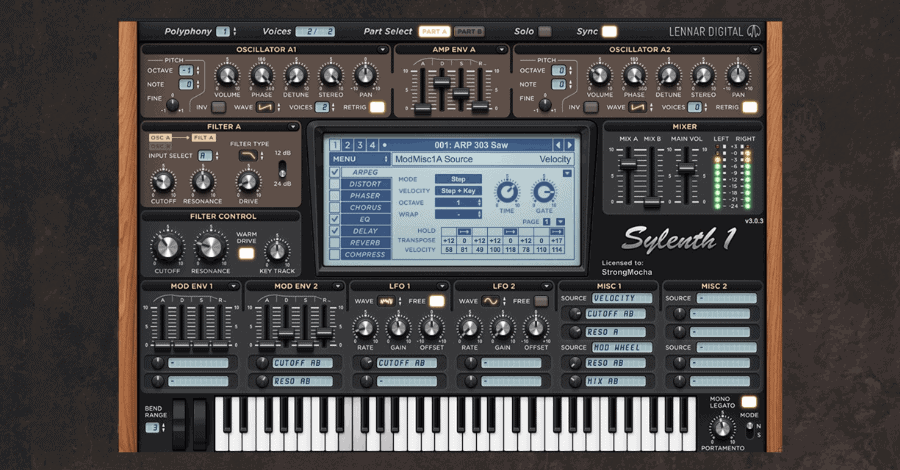900x470 pixels.
Task: Disable the ARPEG effect checkbox
Action: [x=336, y=172]
